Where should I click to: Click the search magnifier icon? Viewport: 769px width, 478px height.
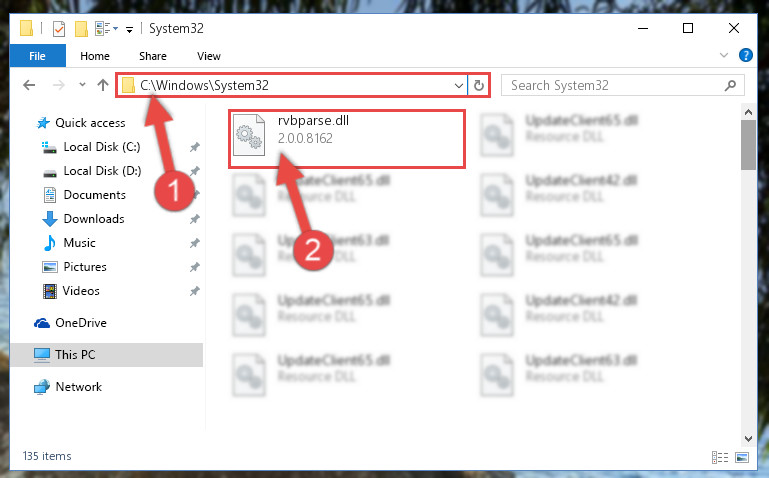[730, 85]
